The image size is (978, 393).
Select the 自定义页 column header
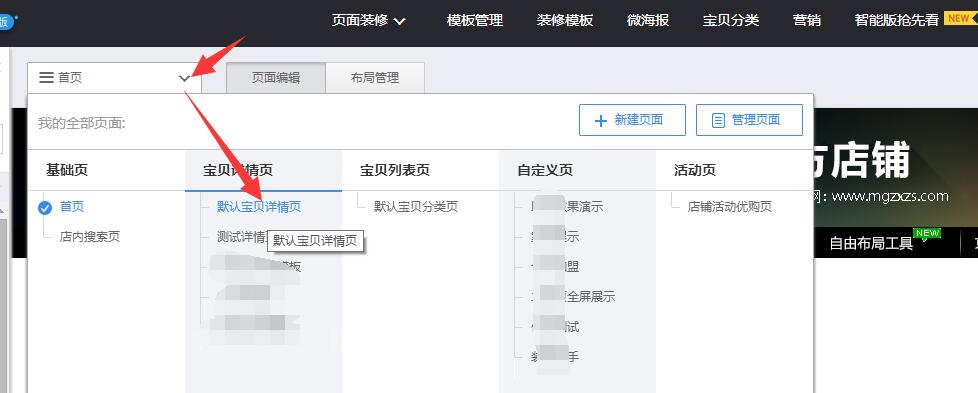point(545,170)
